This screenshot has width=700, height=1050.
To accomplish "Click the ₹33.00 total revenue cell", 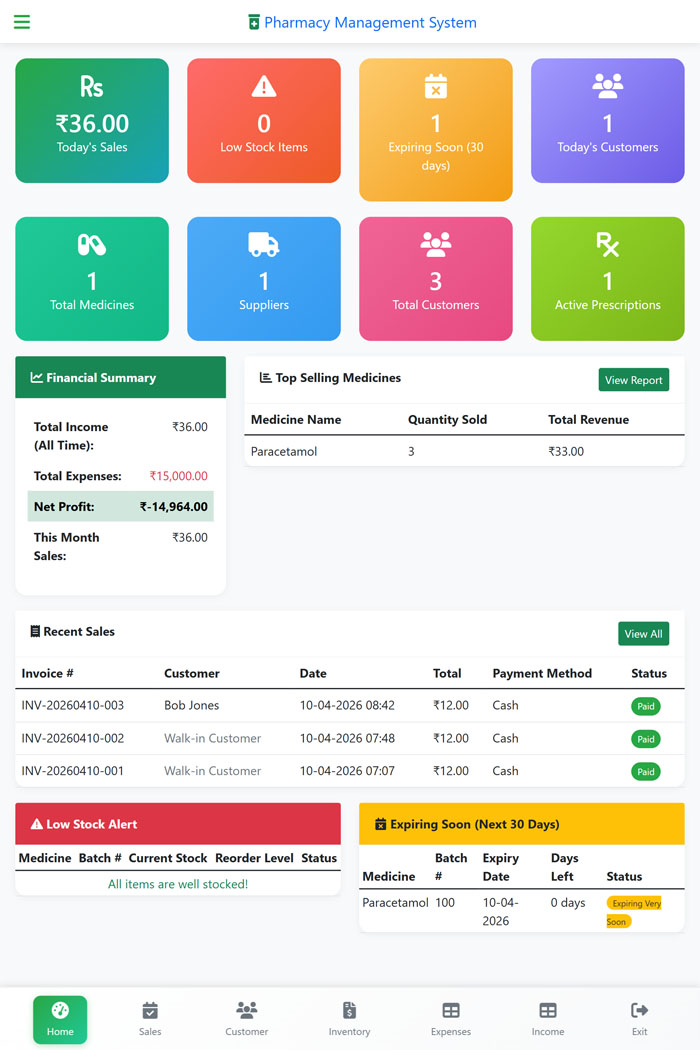I will [x=566, y=451].
